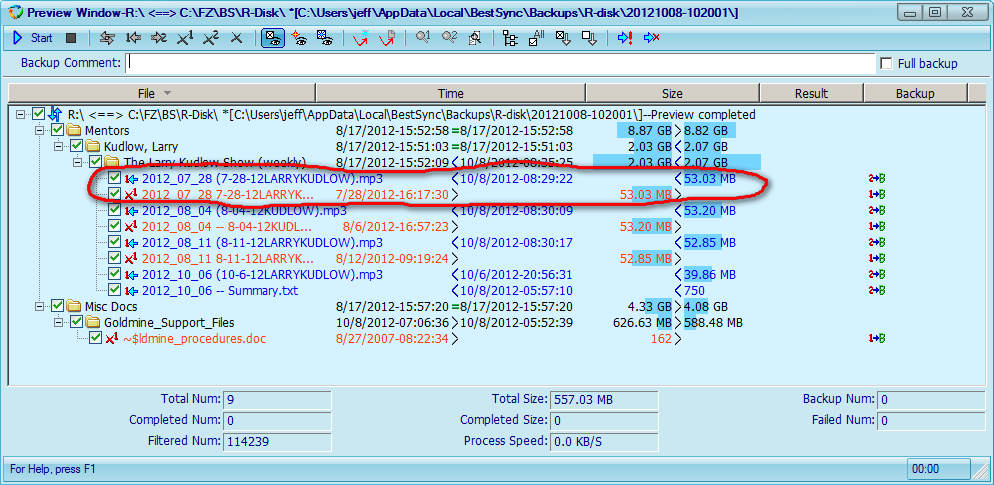Collapse the Misc Docs folder node
This screenshot has height=485, width=994.
tap(40, 306)
